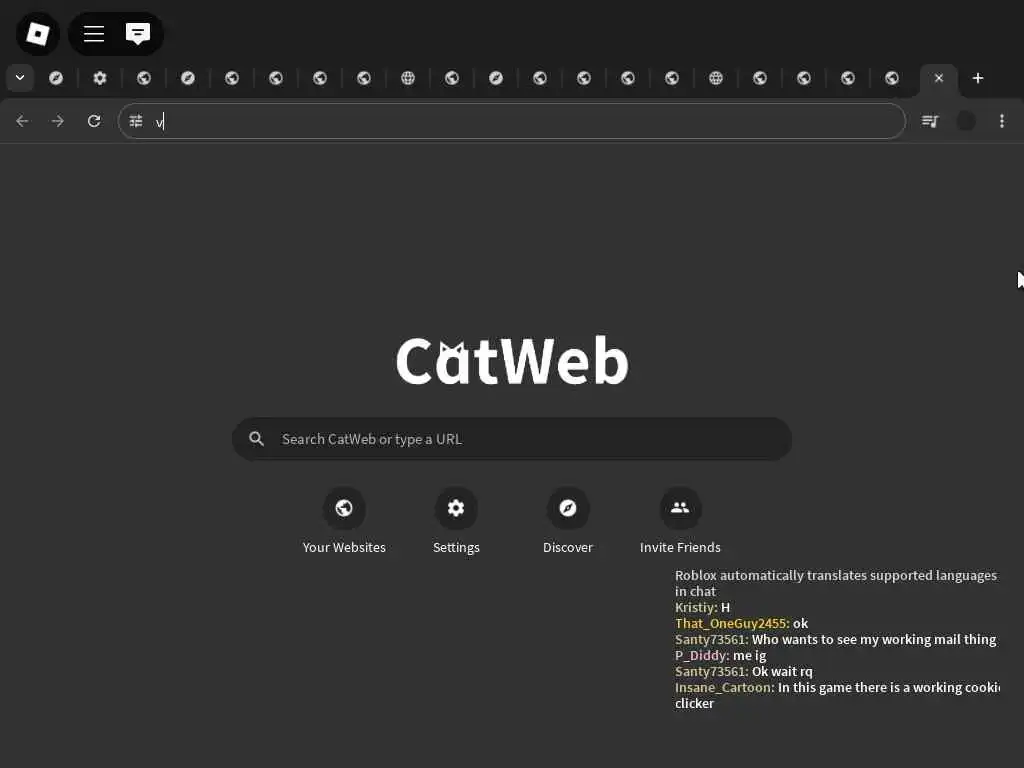Open a new tab with plus button
The image size is (1024, 768).
[978, 78]
